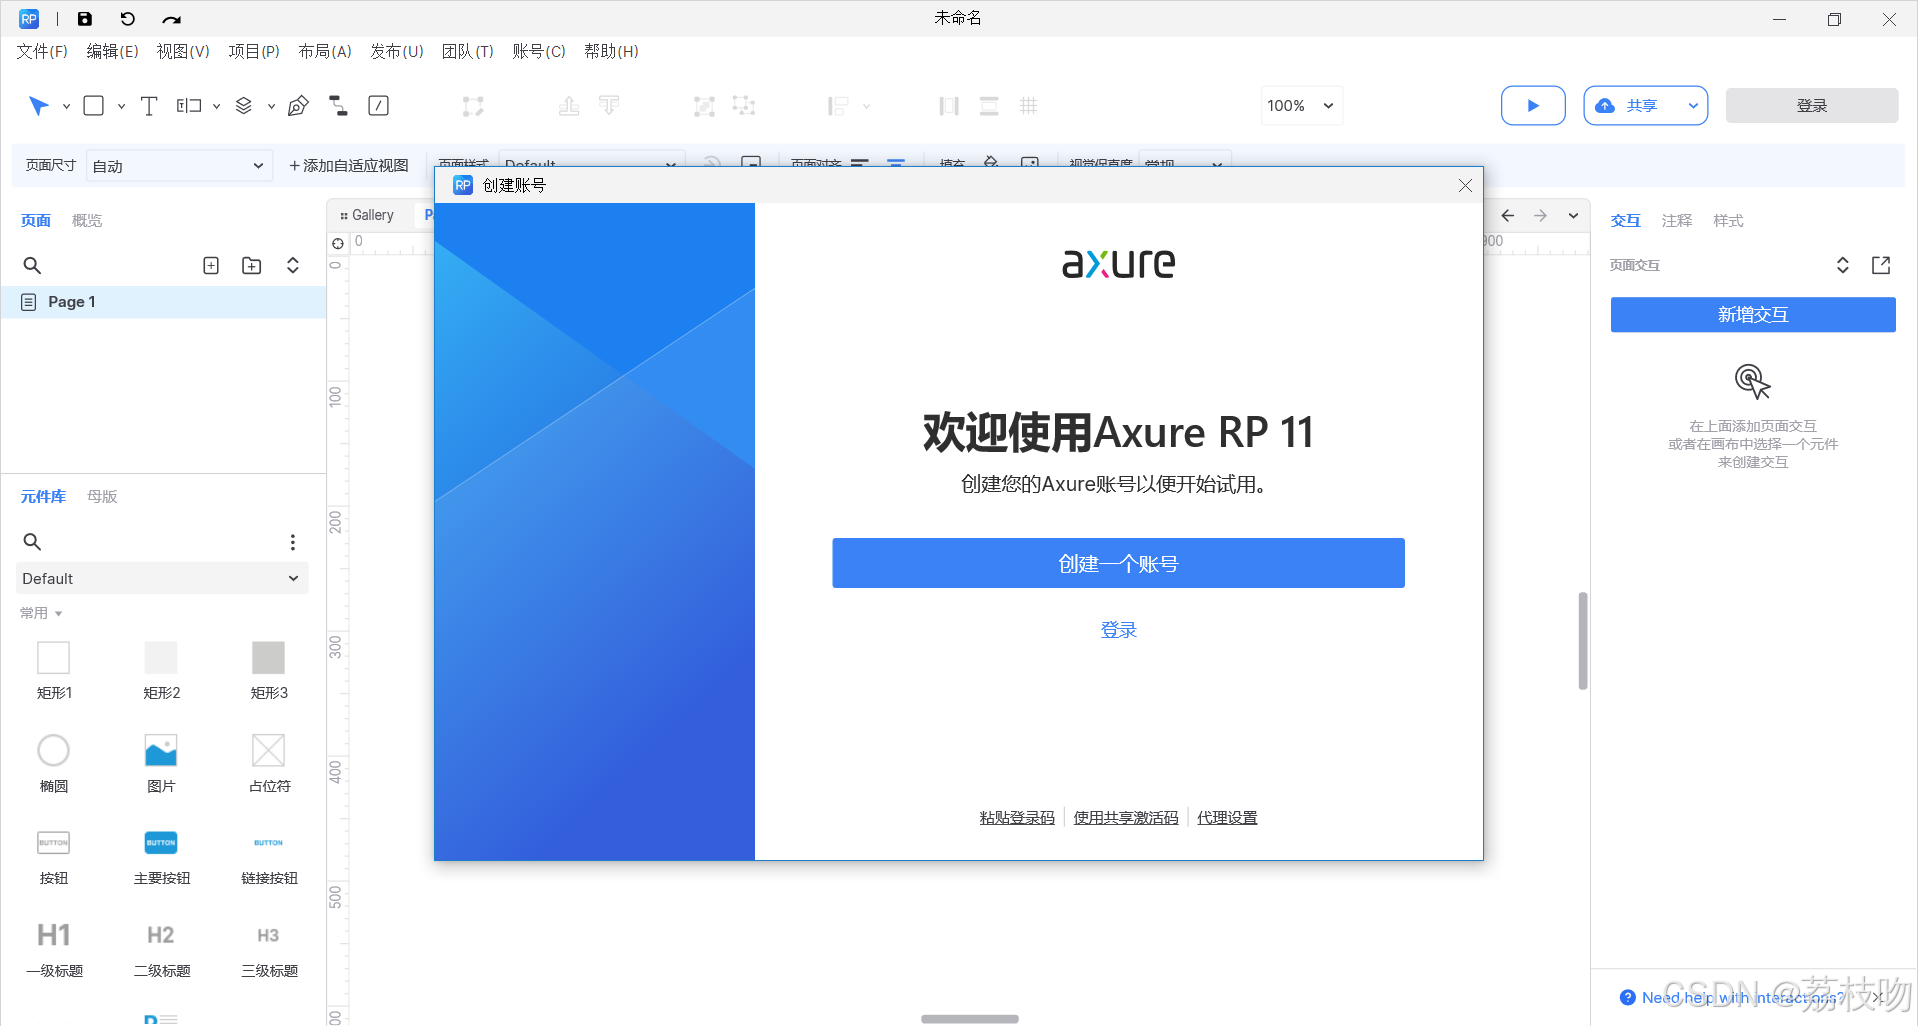Click the 代理设置 link

point(1226,817)
